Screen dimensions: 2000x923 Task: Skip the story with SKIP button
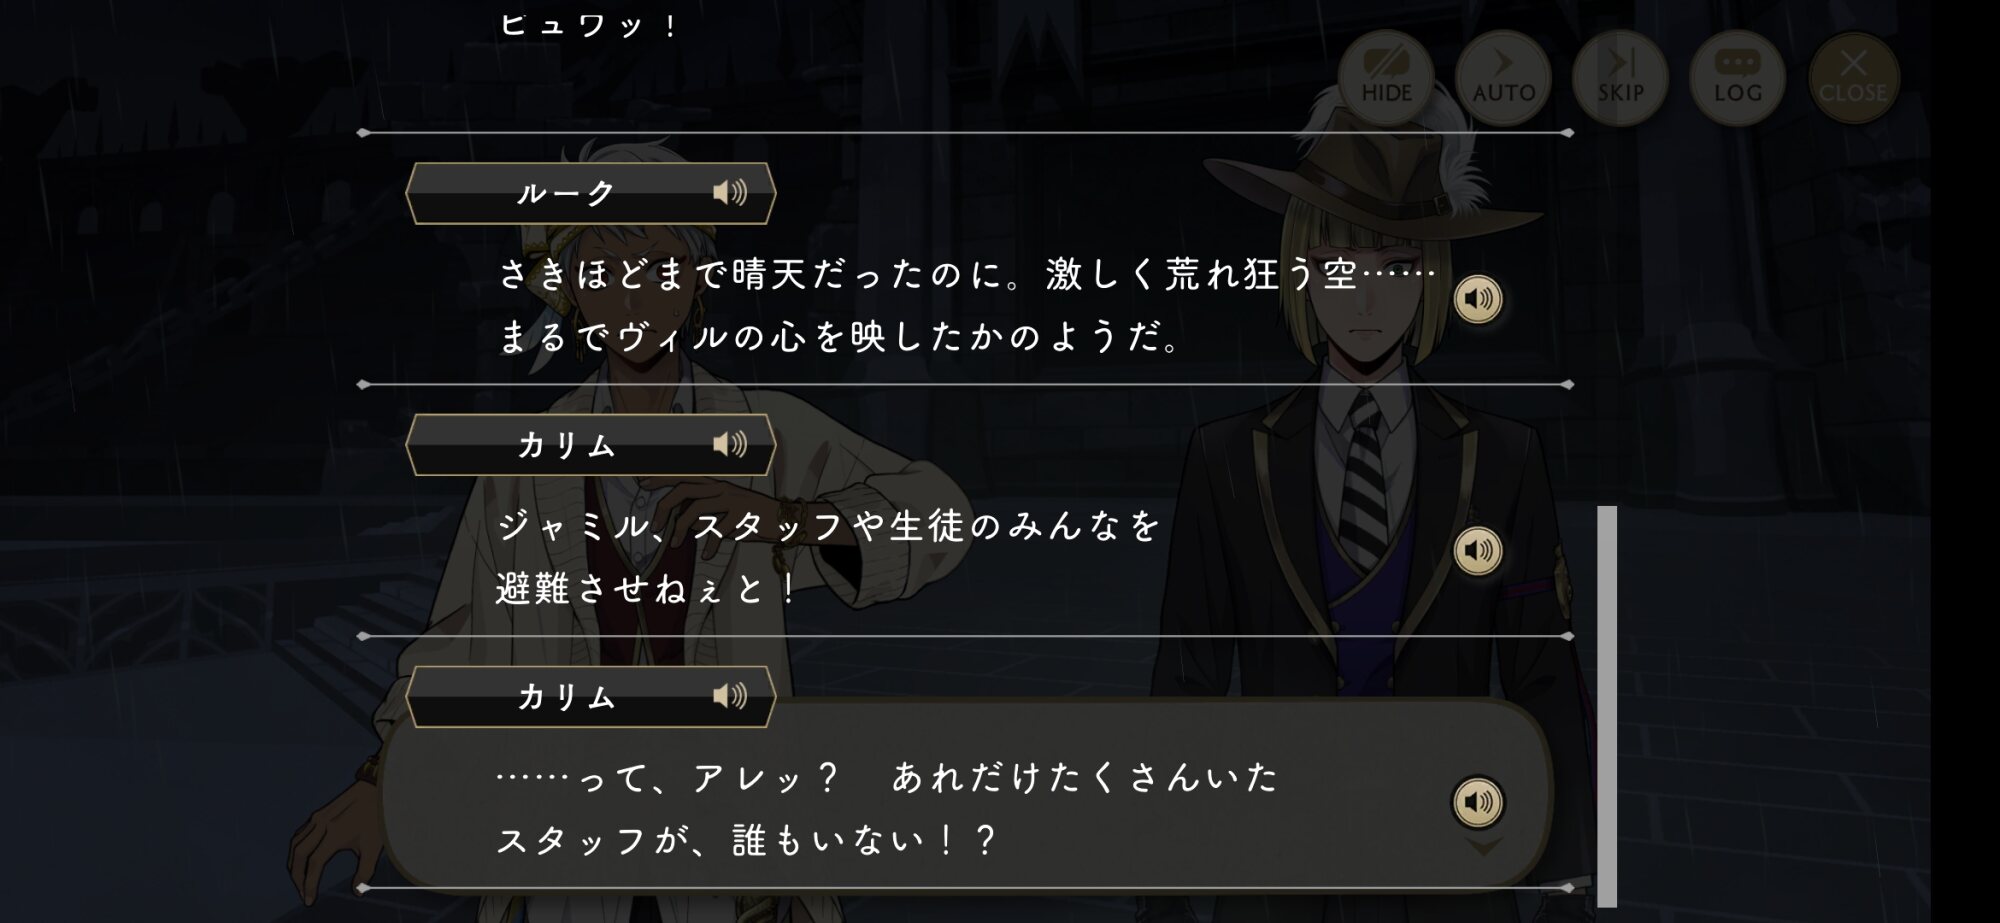1620,77
